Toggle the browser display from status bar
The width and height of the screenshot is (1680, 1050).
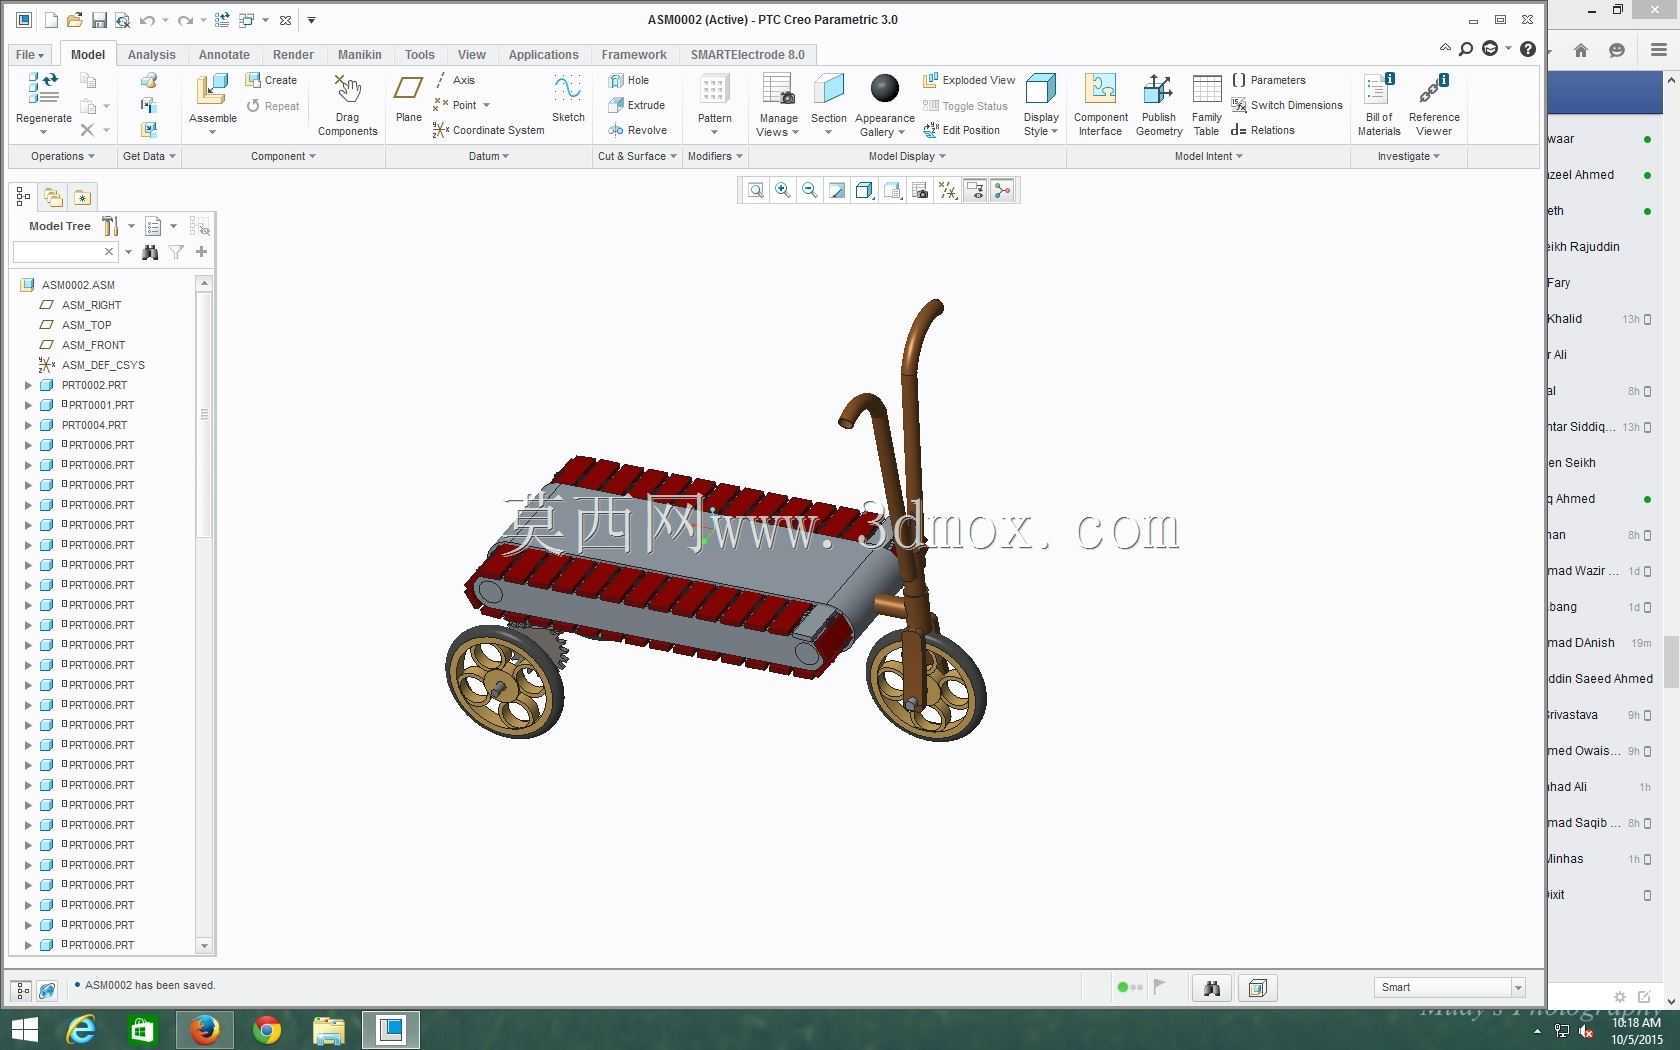[x=47, y=990]
